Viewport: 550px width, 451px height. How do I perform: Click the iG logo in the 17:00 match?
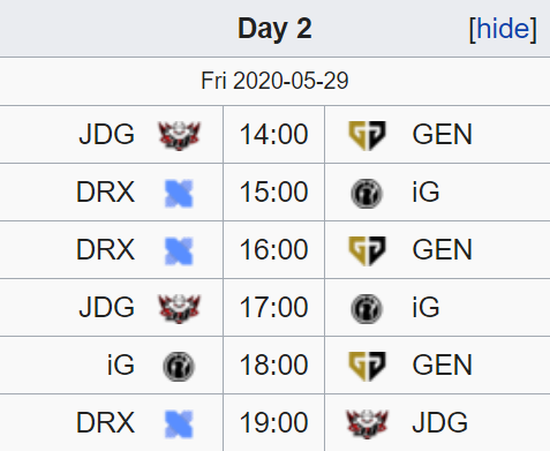(x=367, y=309)
